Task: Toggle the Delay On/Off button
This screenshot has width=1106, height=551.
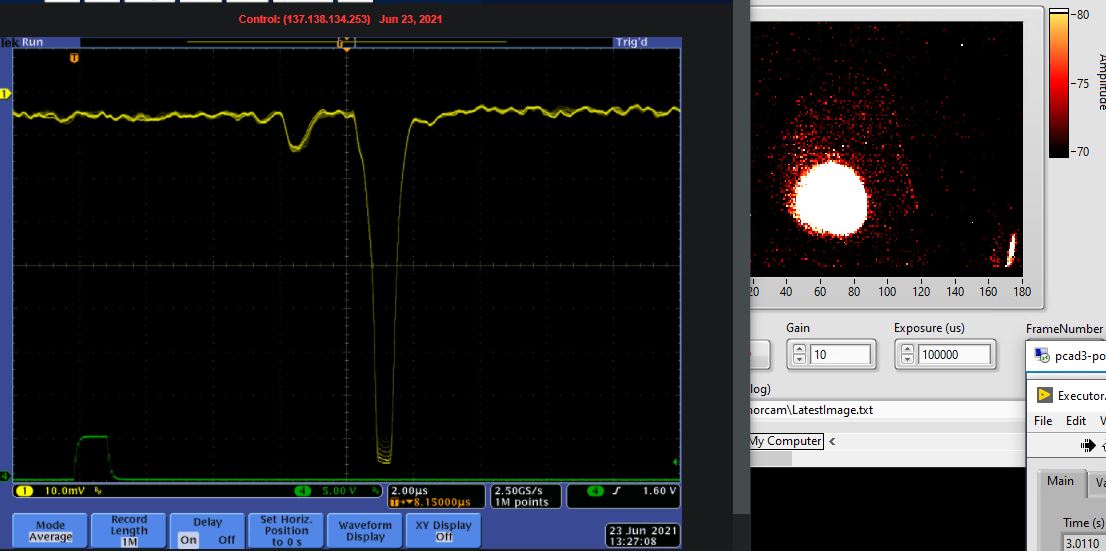Action: click(208, 530)
